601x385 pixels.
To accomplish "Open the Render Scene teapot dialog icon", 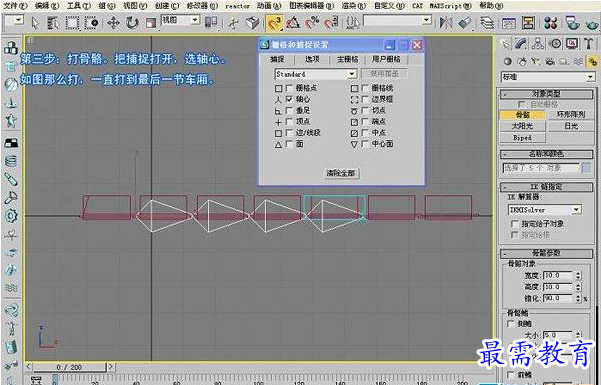I will pos(573,23).
